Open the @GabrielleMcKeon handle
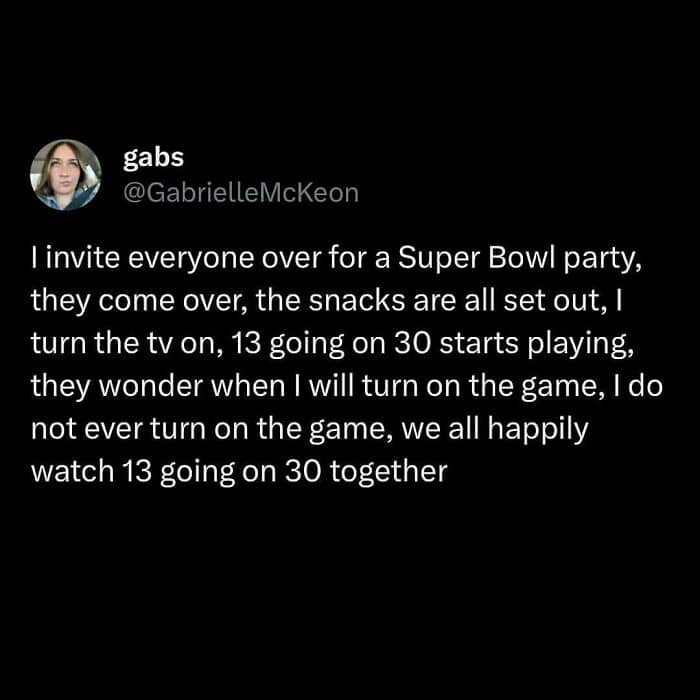700x700 pixels. 241,193
